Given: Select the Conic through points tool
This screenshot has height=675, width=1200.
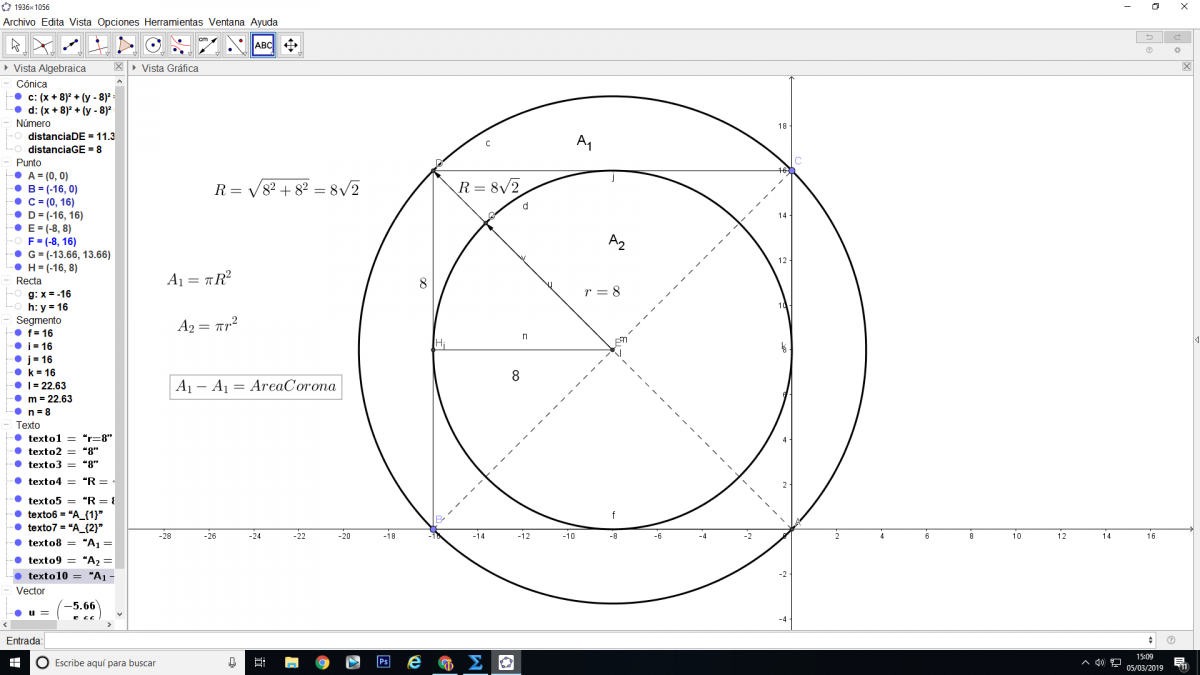Looking at the screenshot, I should [x=180, y=45].
